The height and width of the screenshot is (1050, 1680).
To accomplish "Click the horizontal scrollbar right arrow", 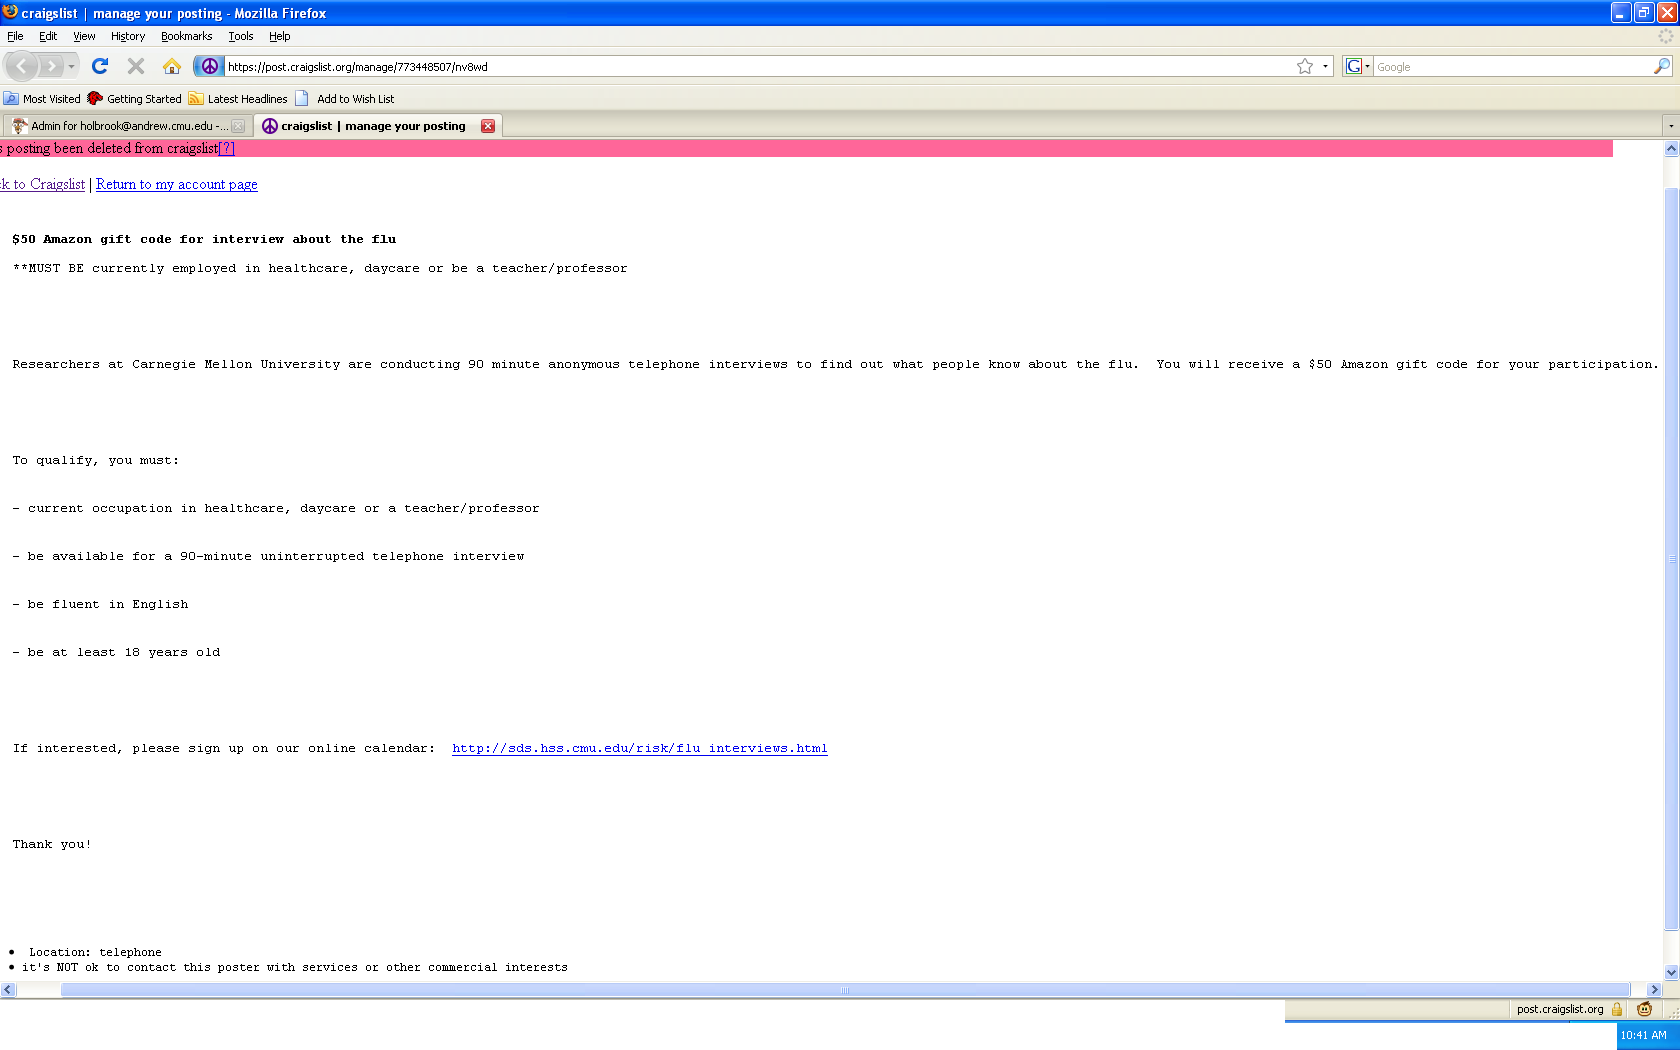I will point(1654,990).
